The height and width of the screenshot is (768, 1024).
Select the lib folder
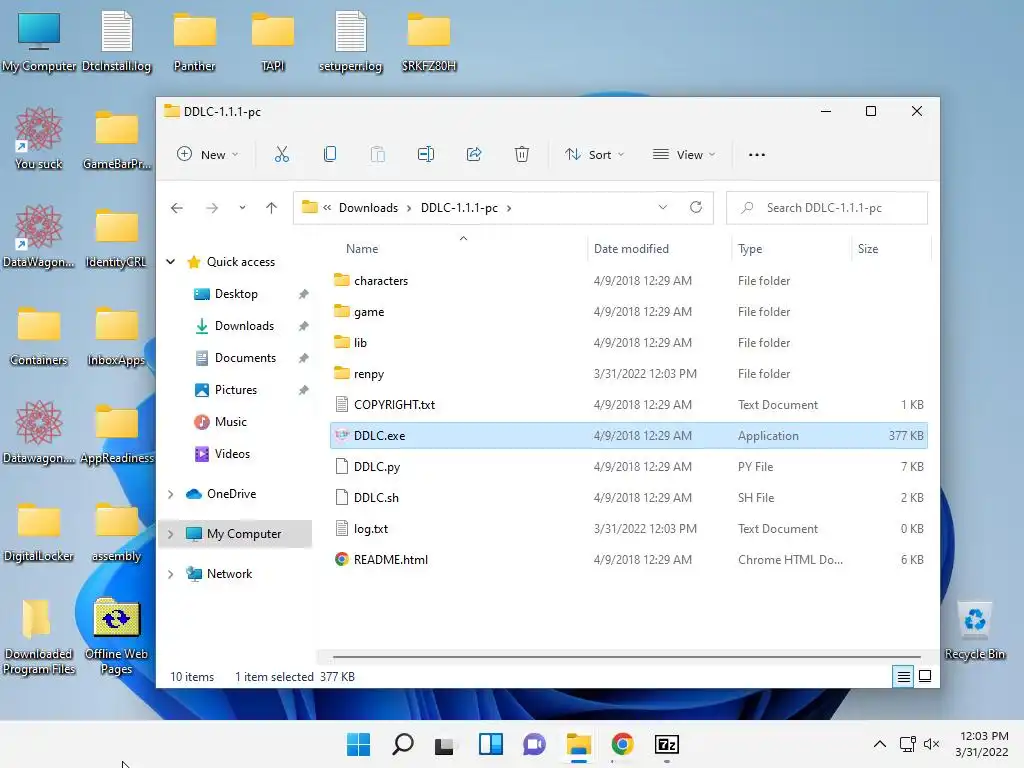(x=628, y=343)
